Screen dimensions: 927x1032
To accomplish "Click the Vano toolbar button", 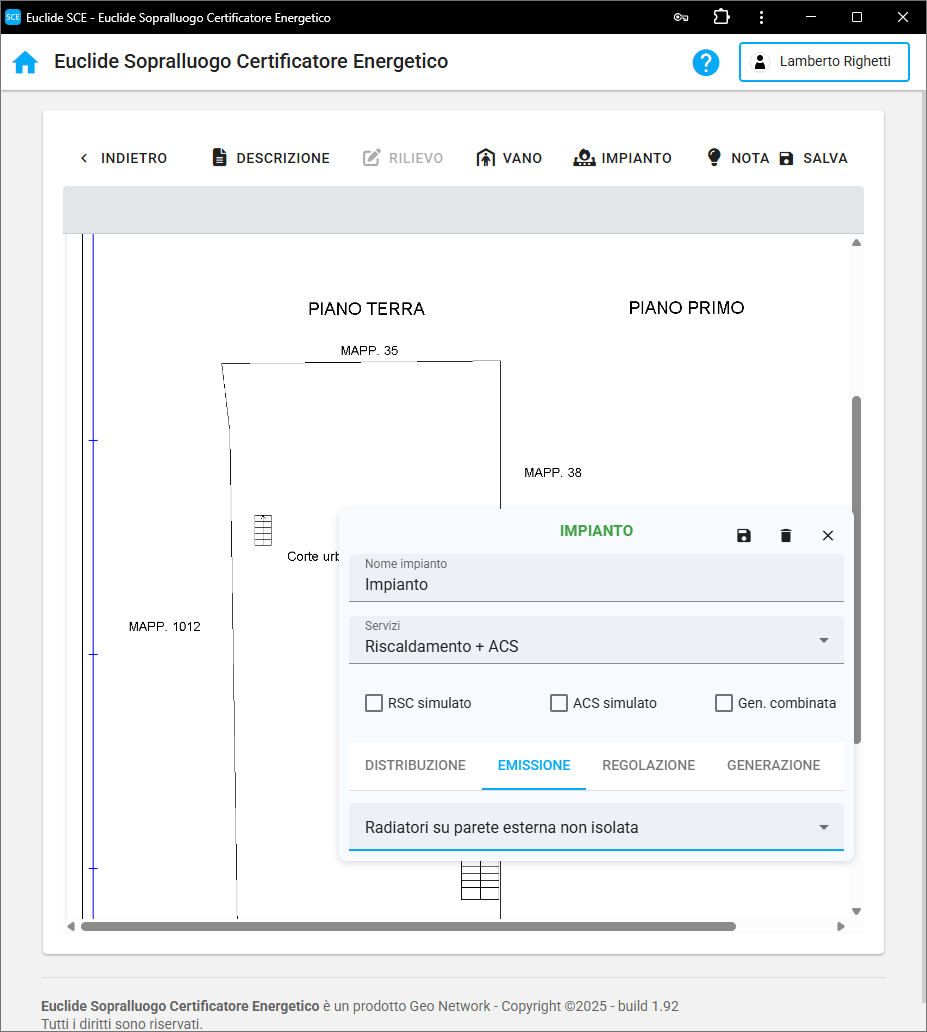I will click(509, 158).
